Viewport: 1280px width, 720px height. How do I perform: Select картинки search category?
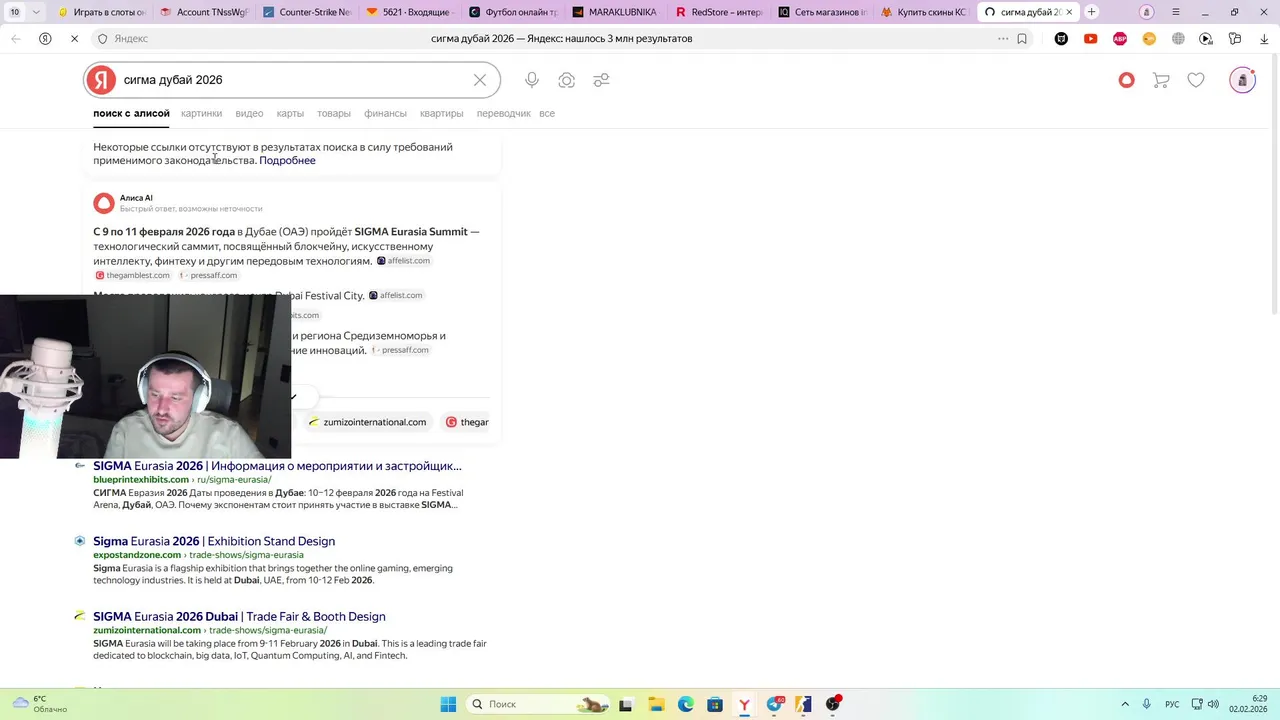click(x=201, y=114)
